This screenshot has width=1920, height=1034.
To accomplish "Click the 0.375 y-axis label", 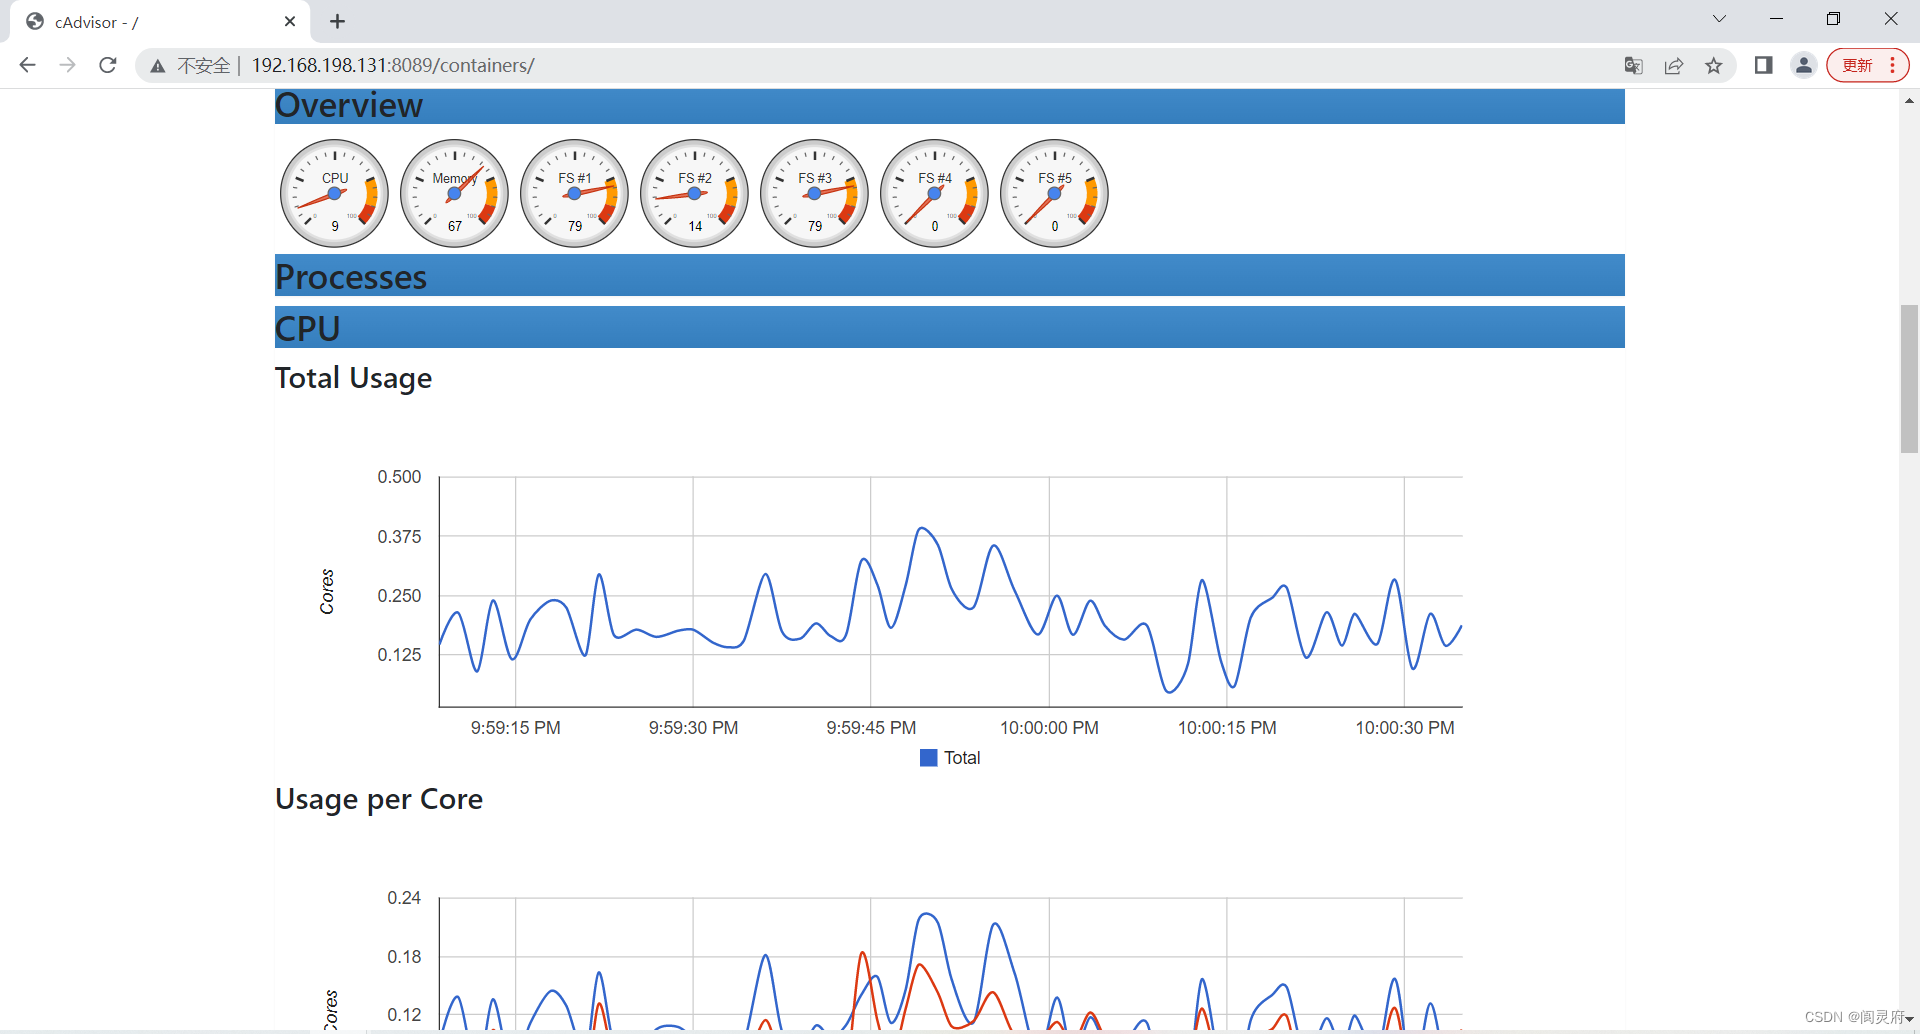I will pos(399,537).
